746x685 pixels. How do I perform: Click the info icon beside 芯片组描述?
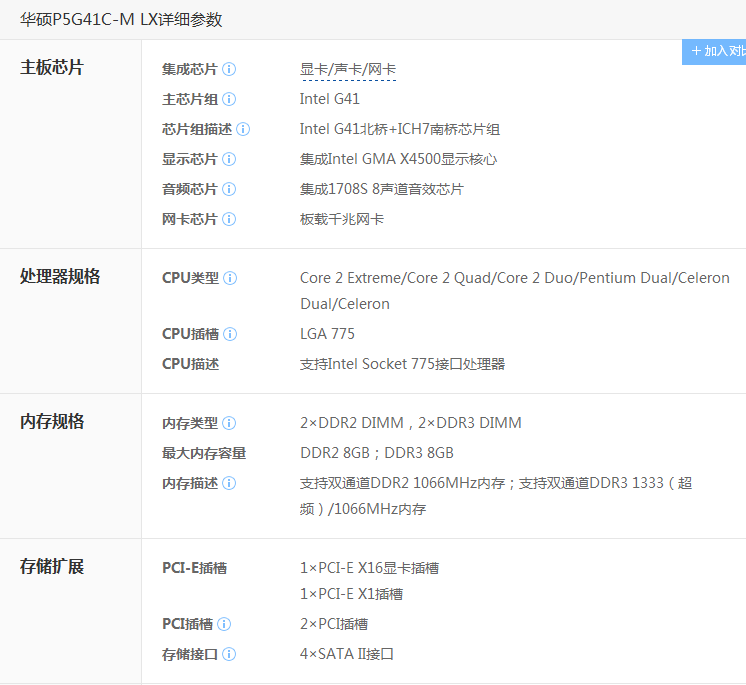243,129
